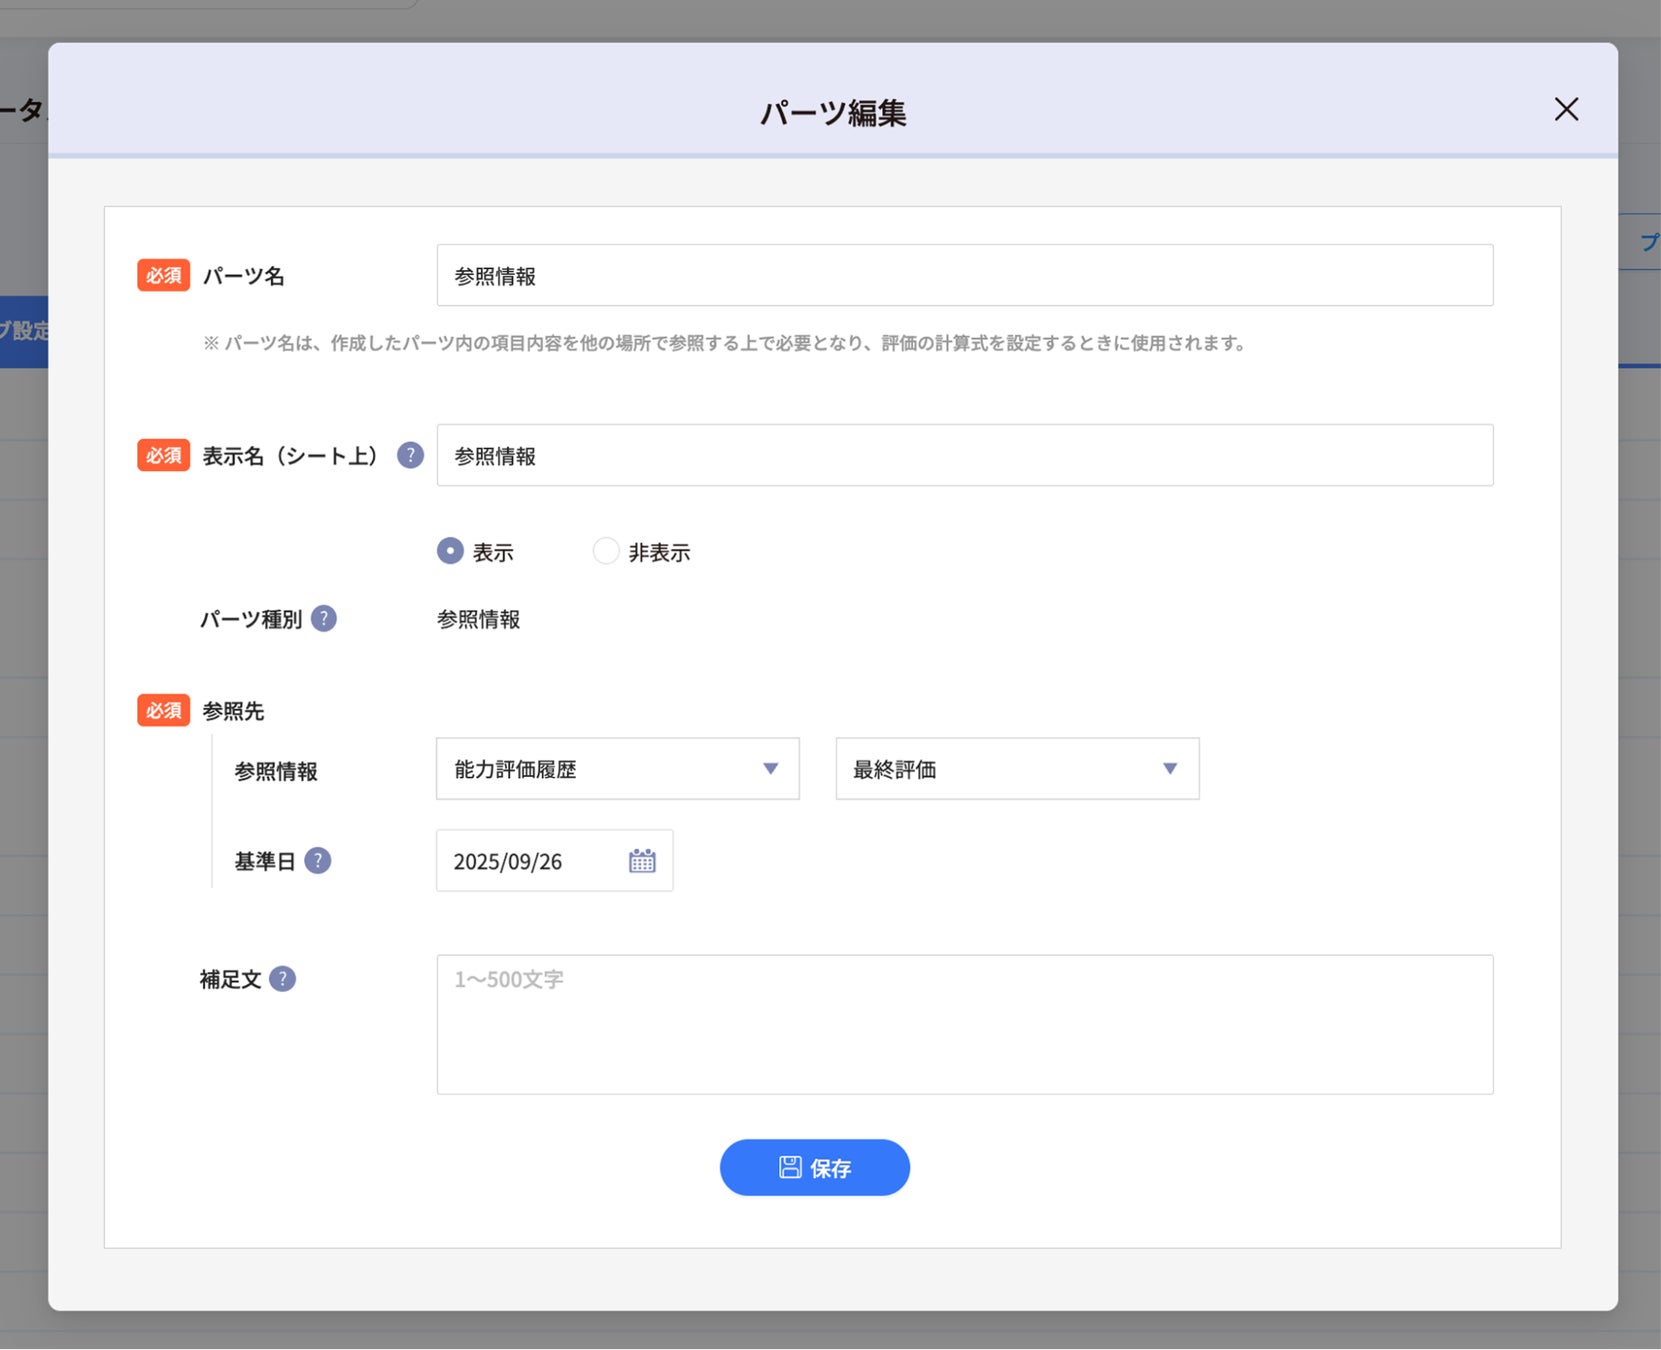Click the 非表示 label text
Screen dimensions: 1661x1350
point(659,552)
